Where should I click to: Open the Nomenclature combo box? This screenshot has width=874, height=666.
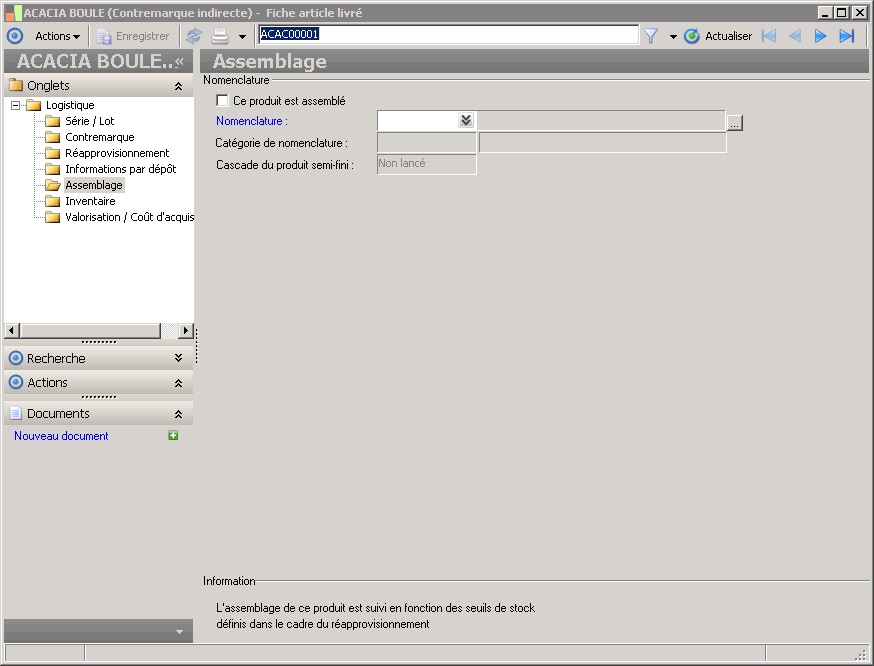[x=466, y=120]
